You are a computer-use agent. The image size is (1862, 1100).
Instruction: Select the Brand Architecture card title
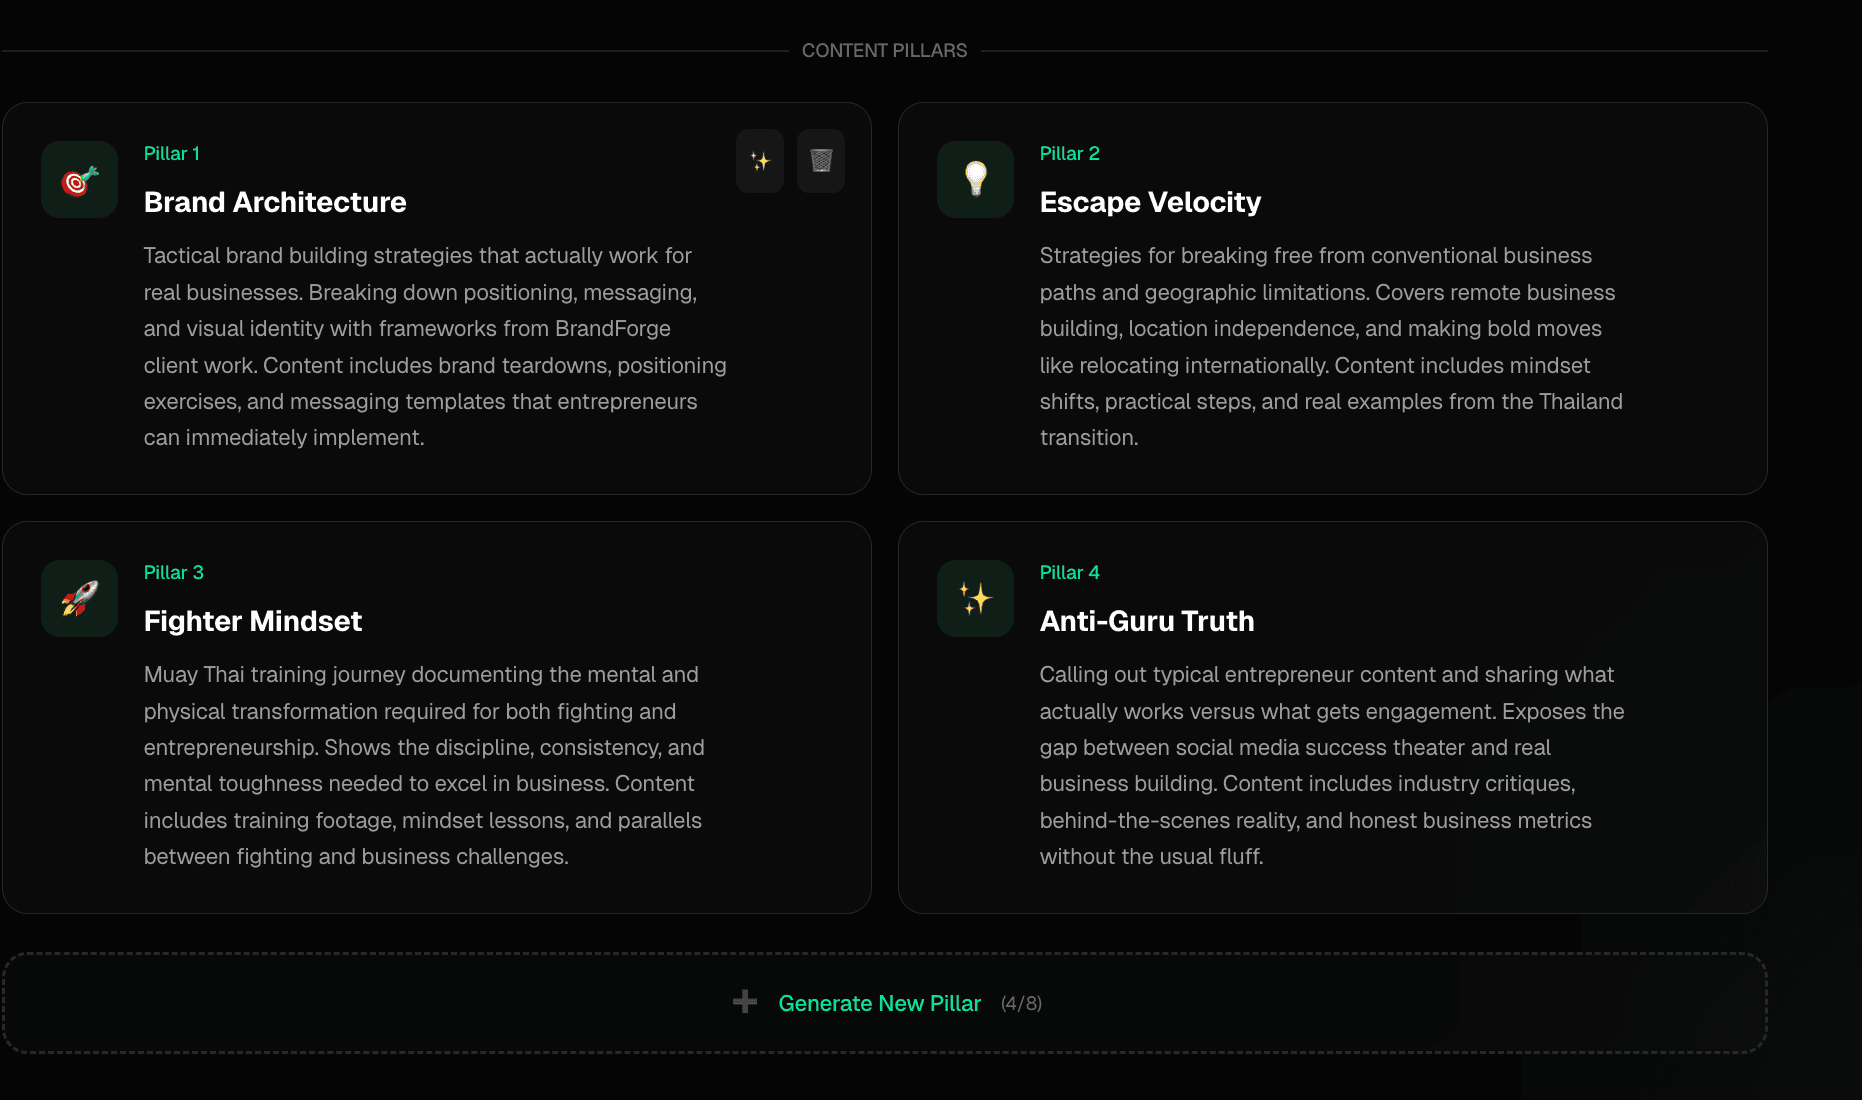tap(275, 202)
